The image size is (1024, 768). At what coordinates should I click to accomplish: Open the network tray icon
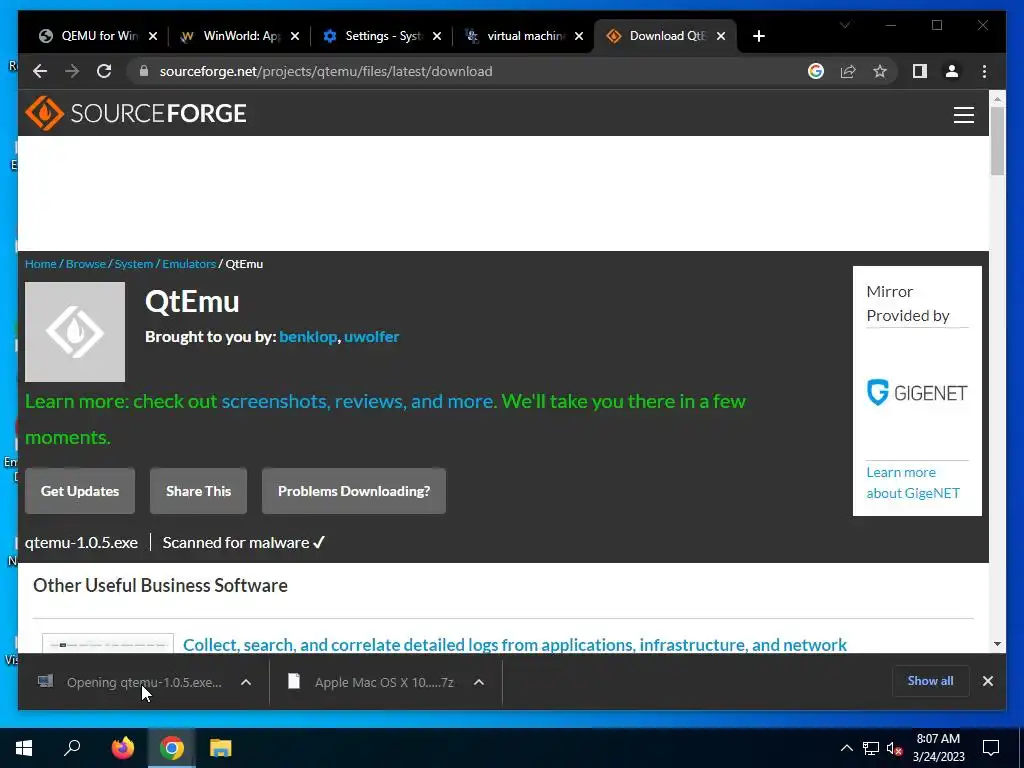click(x=871, y=748)
